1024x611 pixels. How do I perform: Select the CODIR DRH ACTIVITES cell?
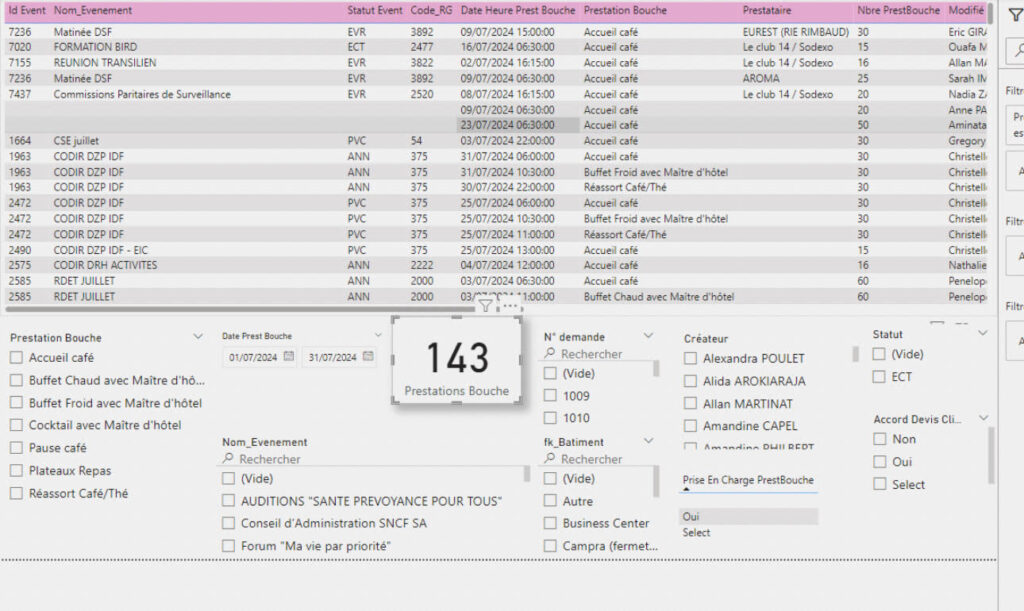[x=105, y=265]
